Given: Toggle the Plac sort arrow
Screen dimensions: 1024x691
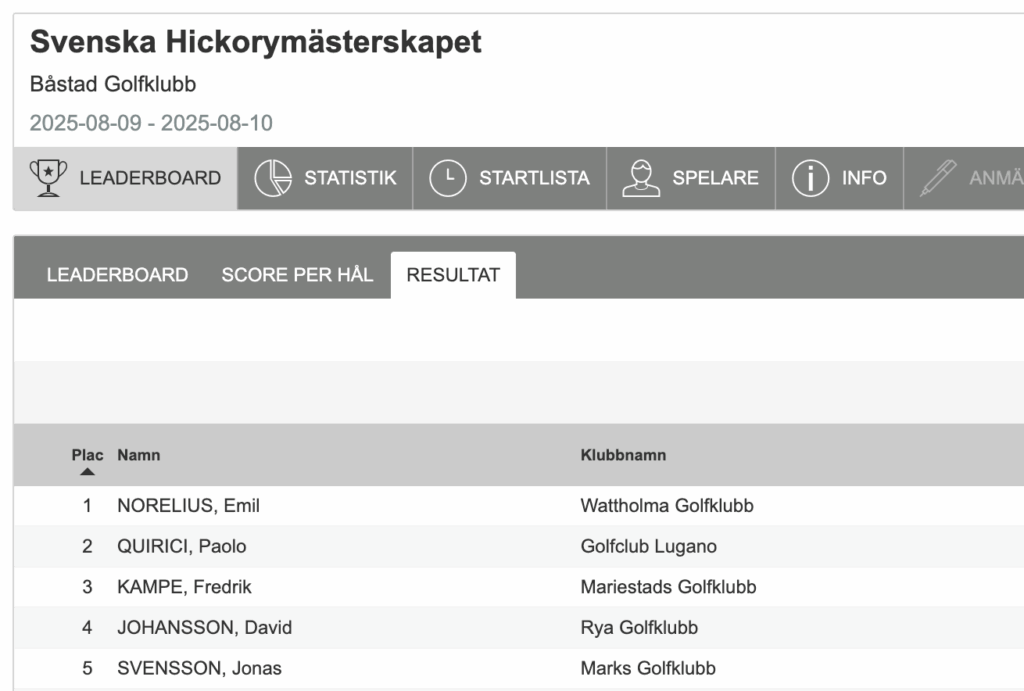Looking at the screenshot, I should (88, 472).
